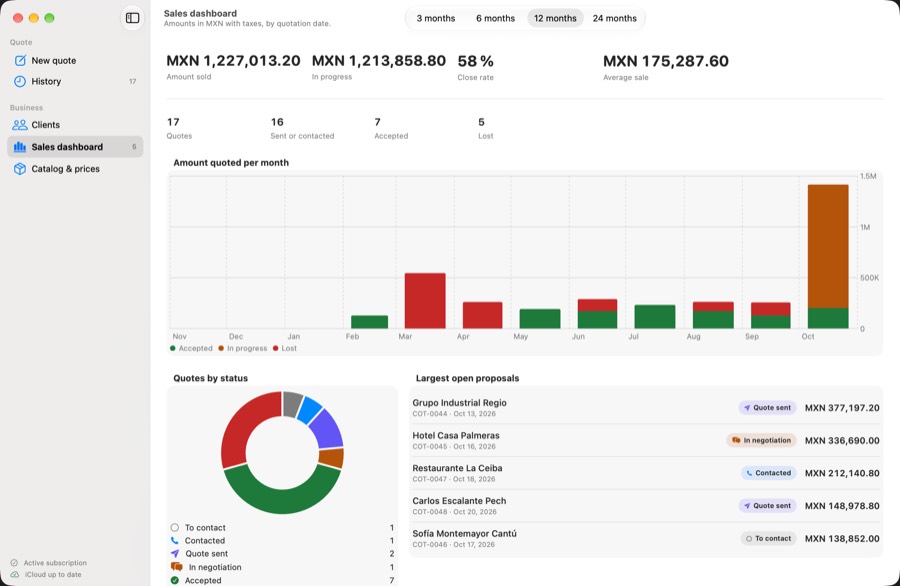Image resolution: width=900 pixels, height=586 pixels.
Task: Click the Sales dashboard chart icon
Action: (20, 147)
